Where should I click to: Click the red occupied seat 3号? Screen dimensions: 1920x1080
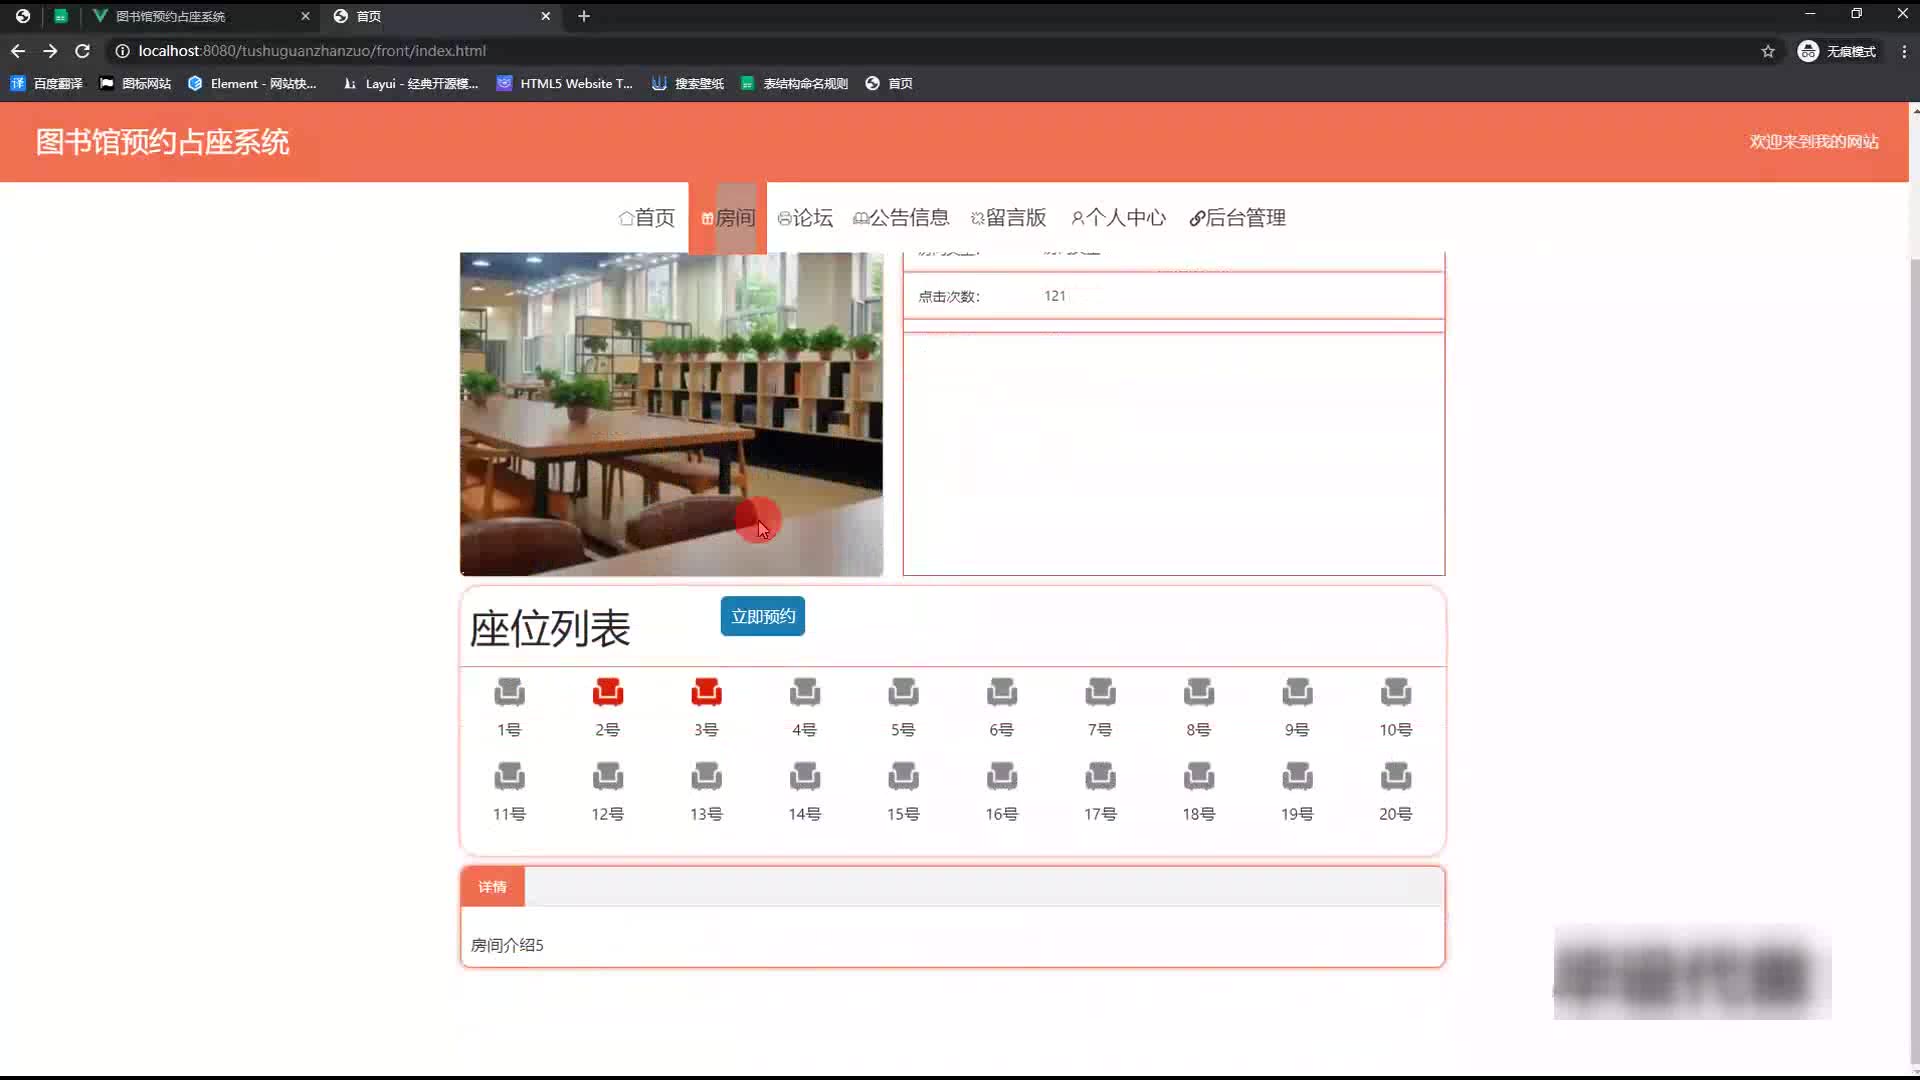[x=706, y=692]
